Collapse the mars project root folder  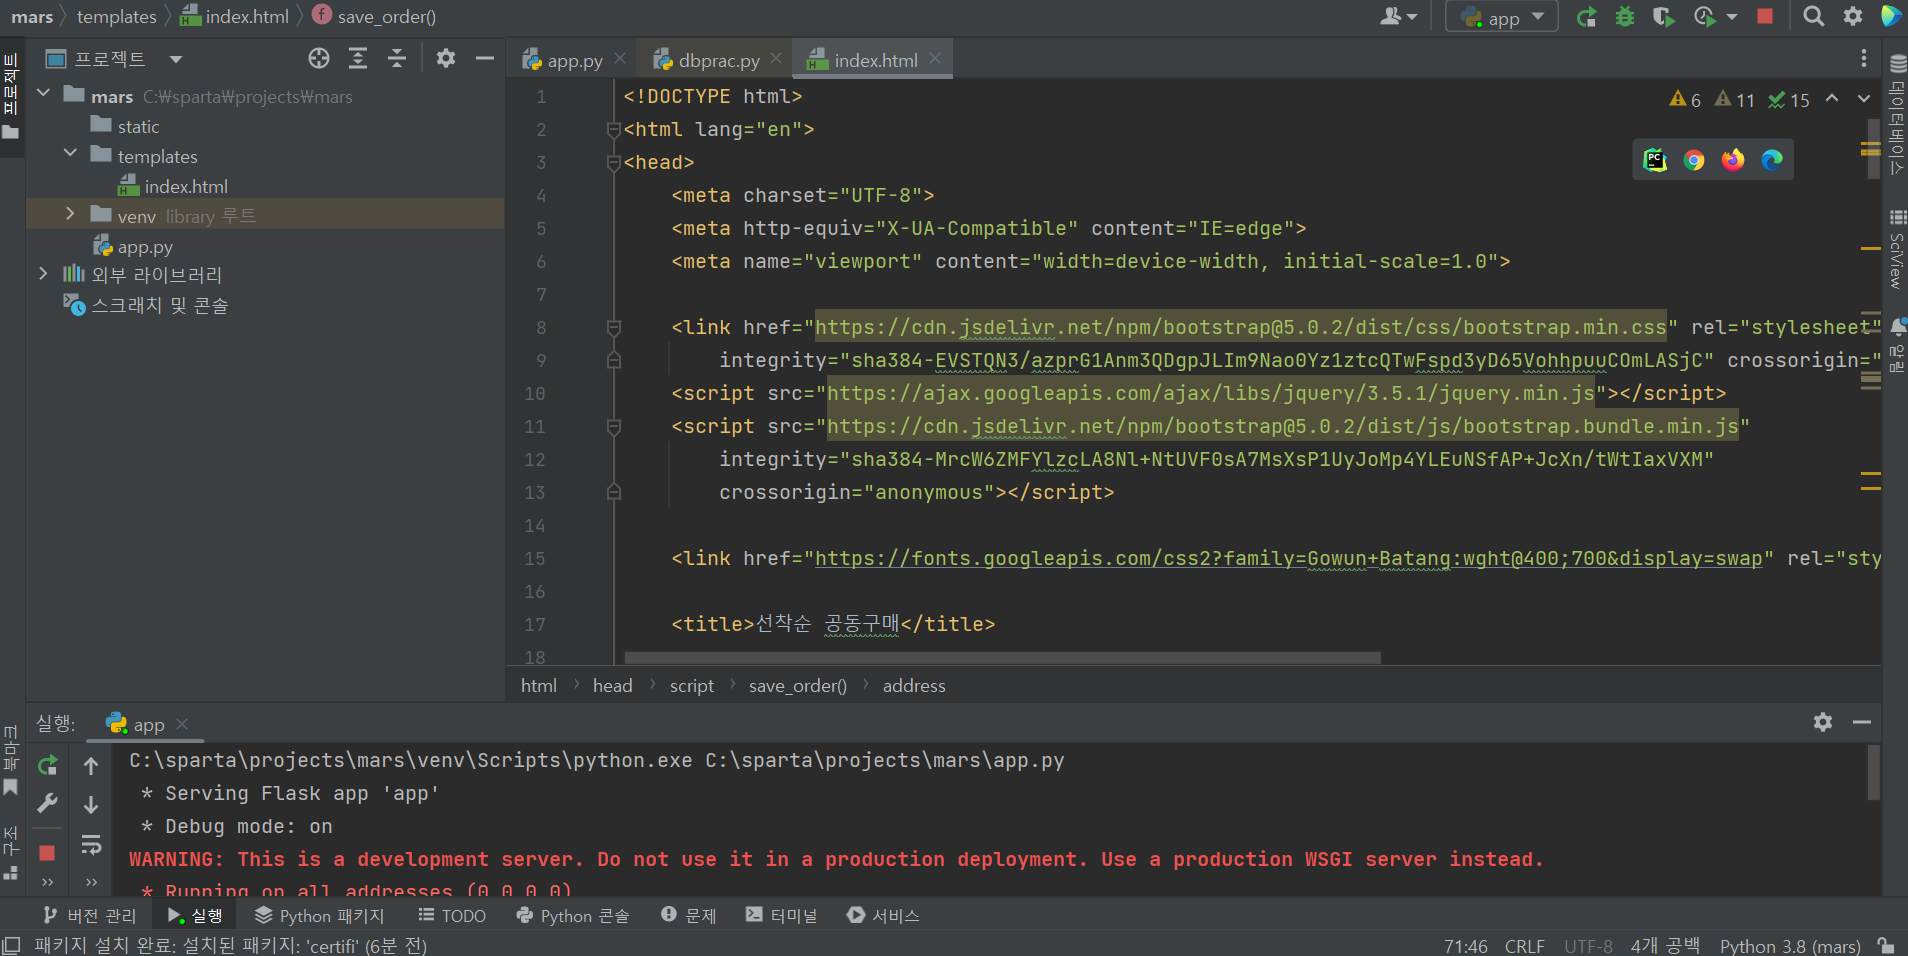43,93
